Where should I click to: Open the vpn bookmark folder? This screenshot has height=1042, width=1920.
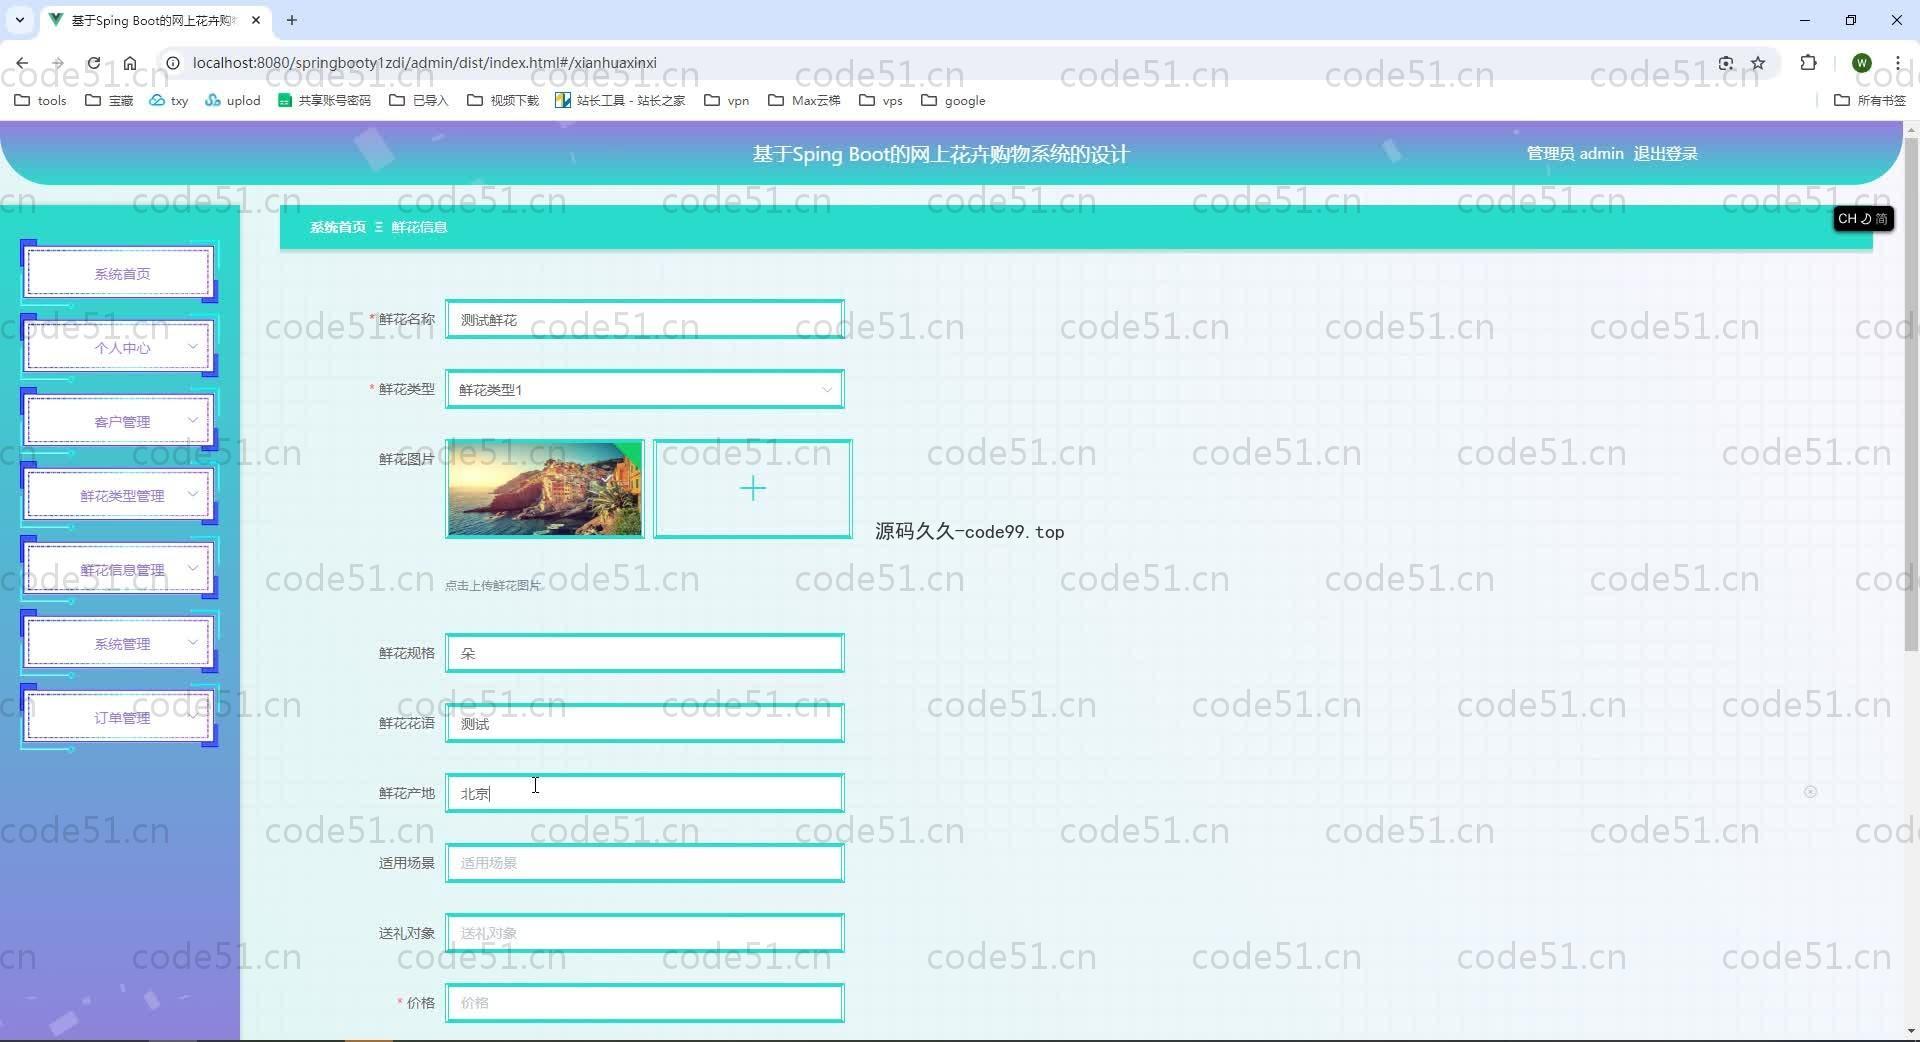[x=727, y=100]
